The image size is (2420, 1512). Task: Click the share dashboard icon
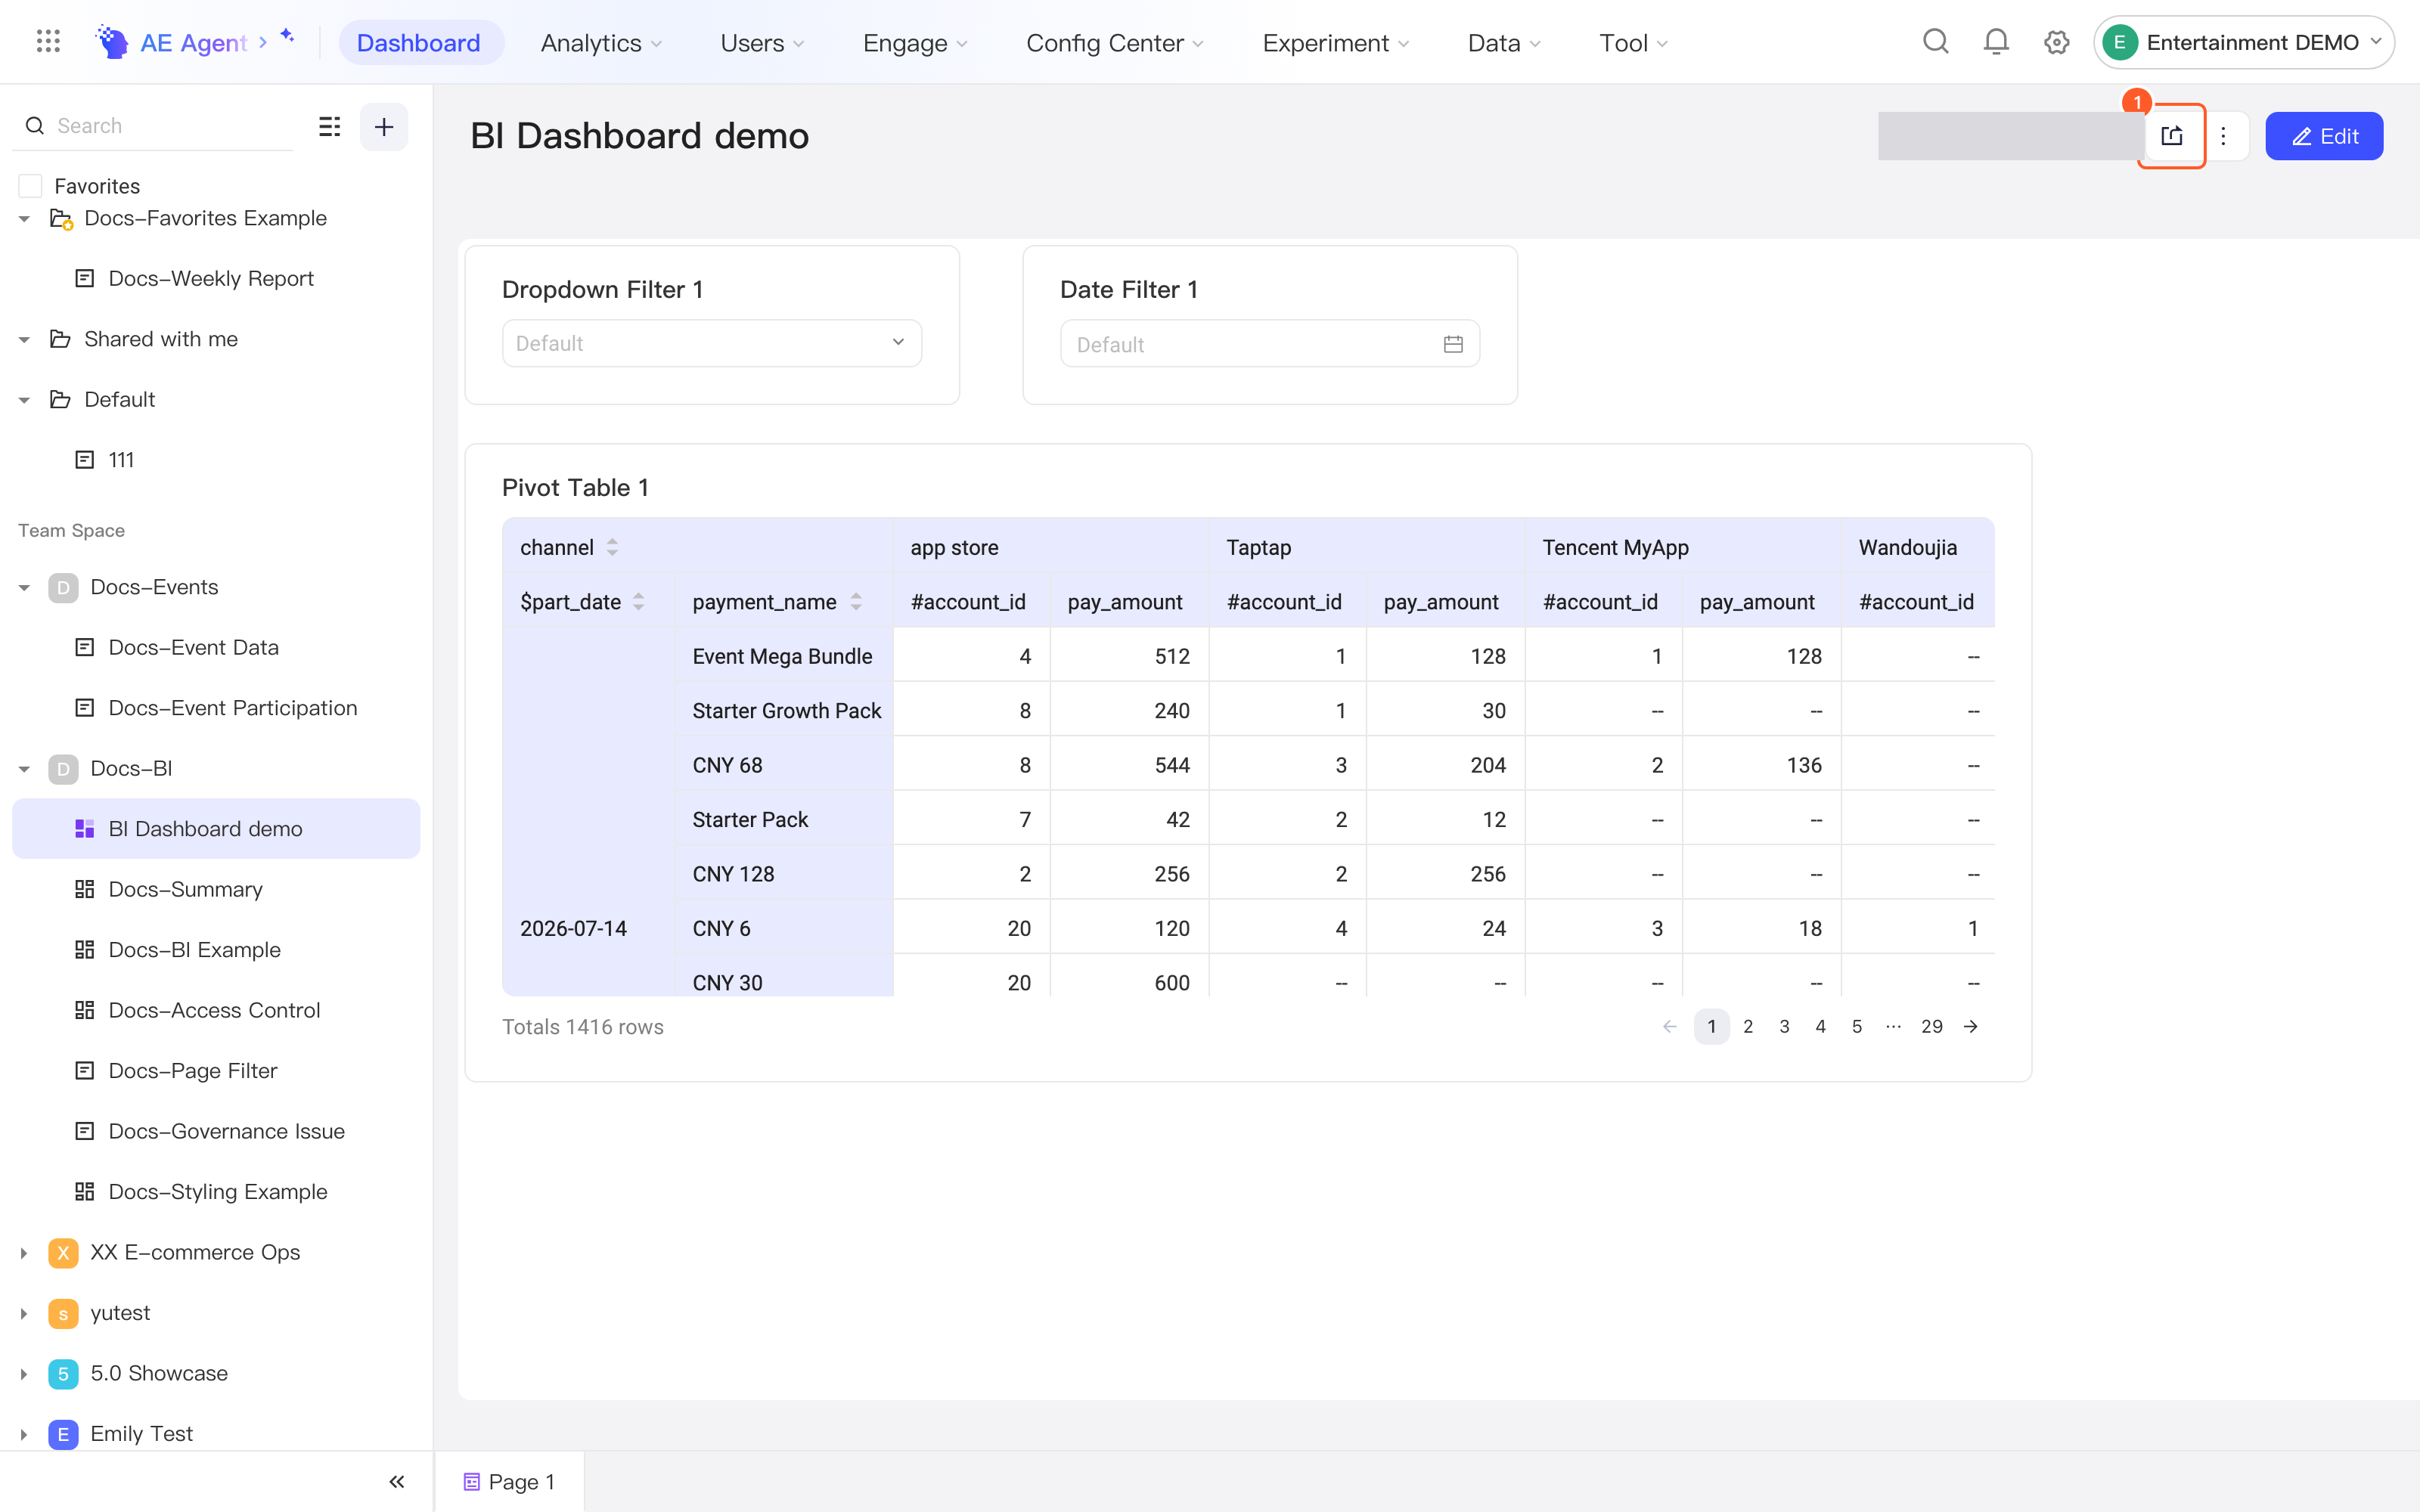(2171, 136)
